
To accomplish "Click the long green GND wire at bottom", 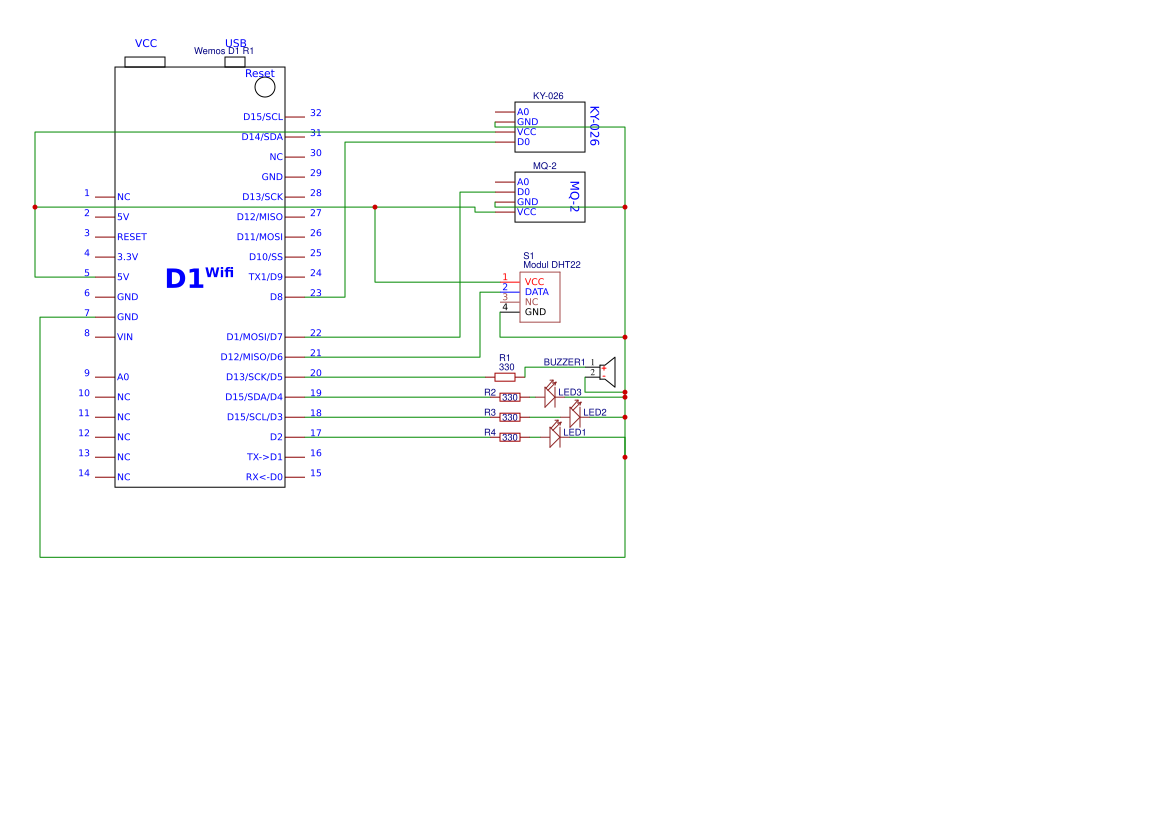I will [x=330, y=557].
